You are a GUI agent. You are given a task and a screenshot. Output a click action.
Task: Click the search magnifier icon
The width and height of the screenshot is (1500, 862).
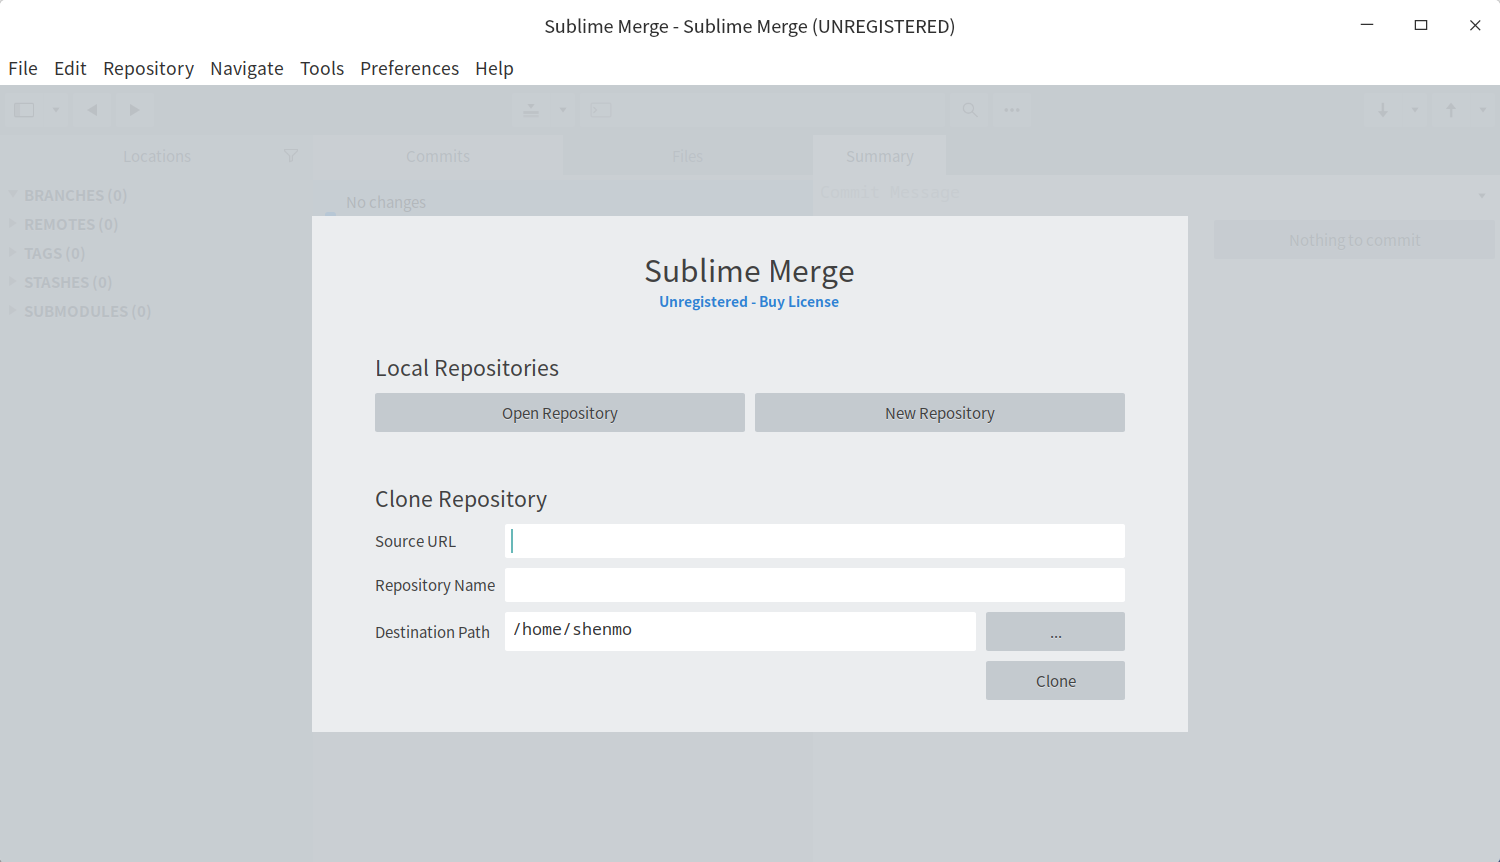969,110
